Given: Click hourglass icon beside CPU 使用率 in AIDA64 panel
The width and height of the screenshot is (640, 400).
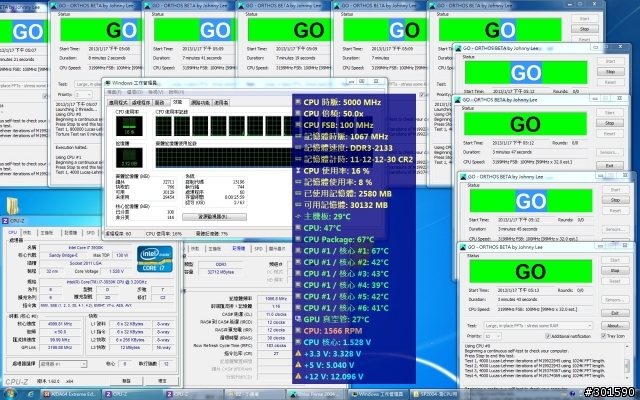Looking at the screenshot, I should tap(298, 171).
